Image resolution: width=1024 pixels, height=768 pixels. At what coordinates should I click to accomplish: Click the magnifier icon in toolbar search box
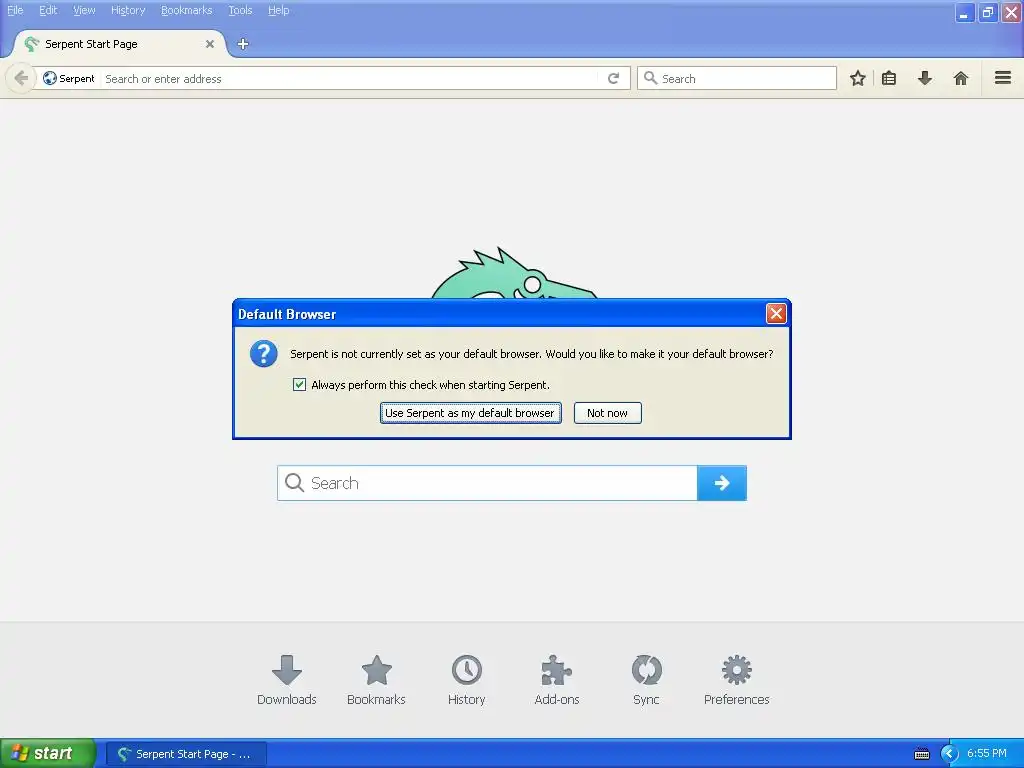650,78
